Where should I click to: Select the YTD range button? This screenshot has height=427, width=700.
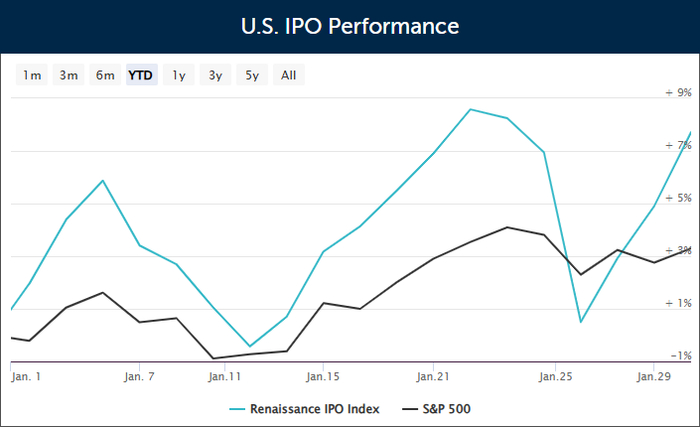(x=141, y=75)
